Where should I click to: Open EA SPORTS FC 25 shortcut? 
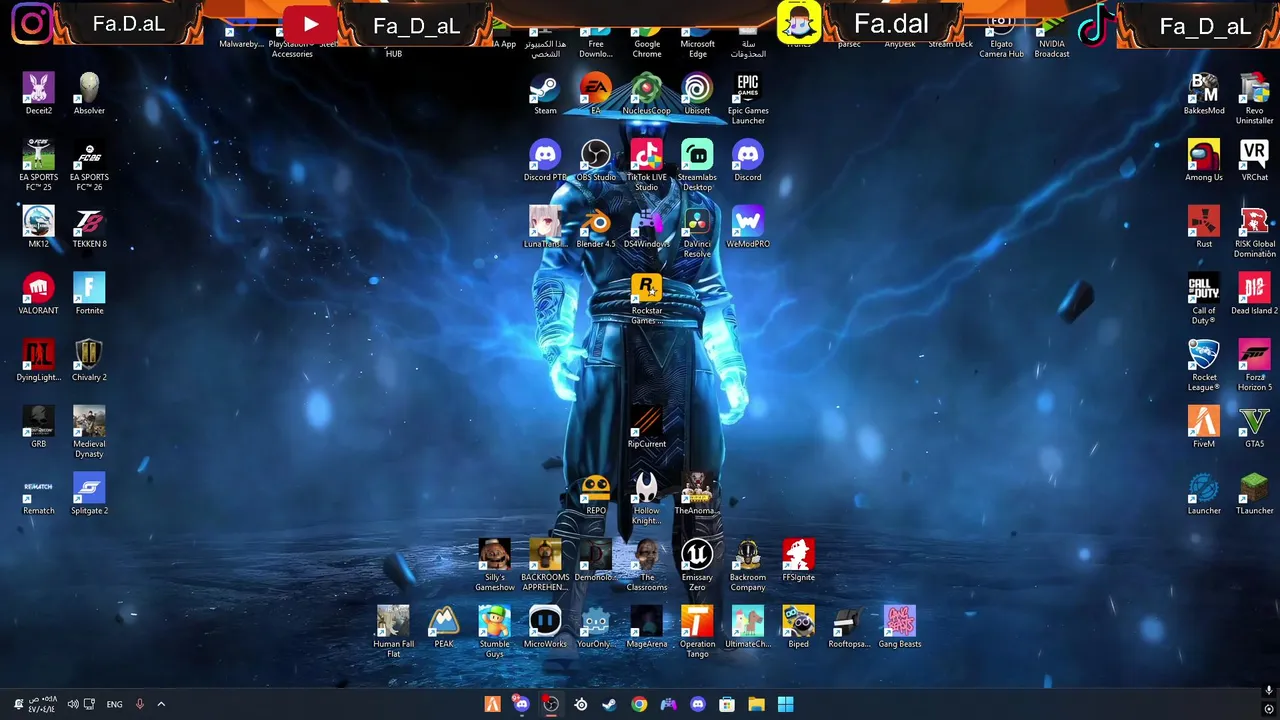(39, 166)
